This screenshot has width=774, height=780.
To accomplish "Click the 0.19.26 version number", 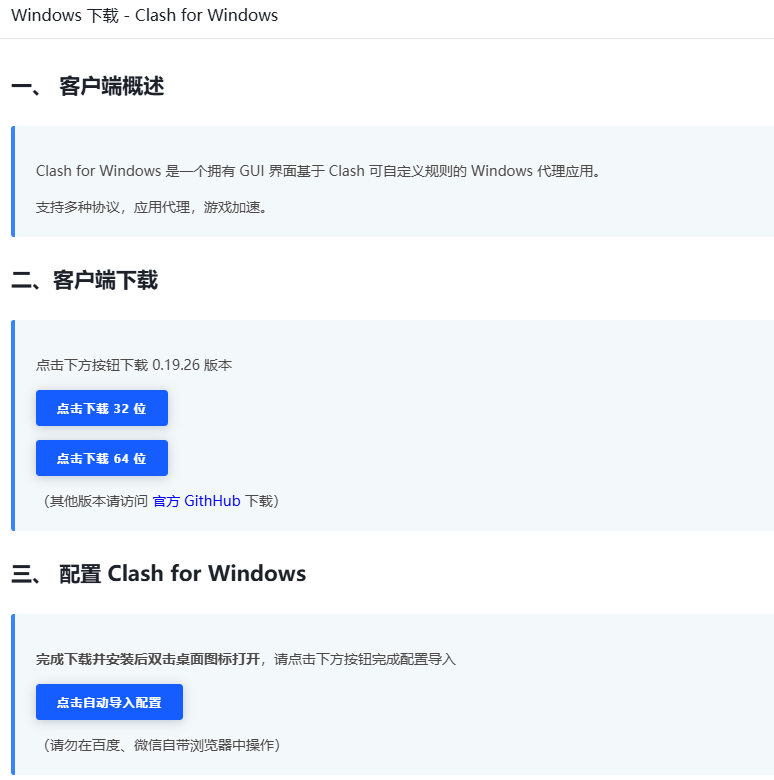I will [x=176, y=365].
